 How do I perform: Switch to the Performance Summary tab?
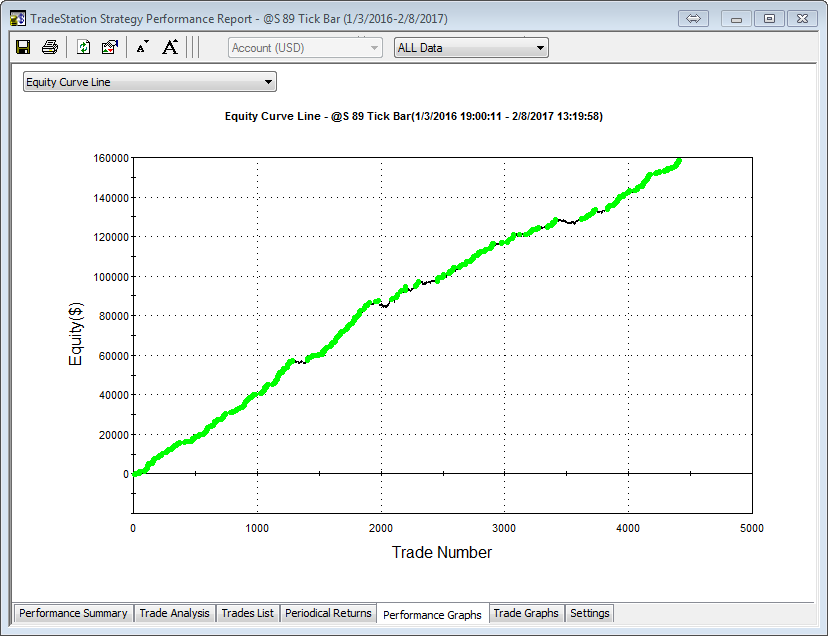click(73, 613)
